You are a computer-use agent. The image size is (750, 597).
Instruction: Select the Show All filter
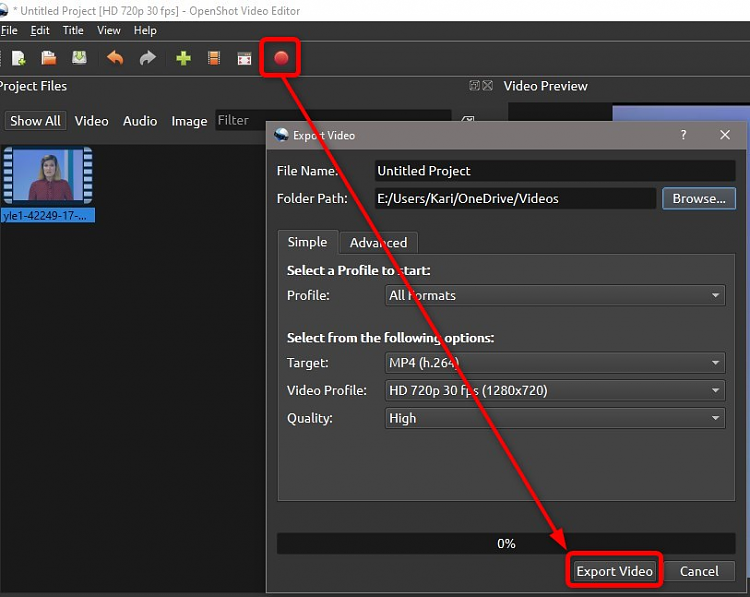pos(35,121)
